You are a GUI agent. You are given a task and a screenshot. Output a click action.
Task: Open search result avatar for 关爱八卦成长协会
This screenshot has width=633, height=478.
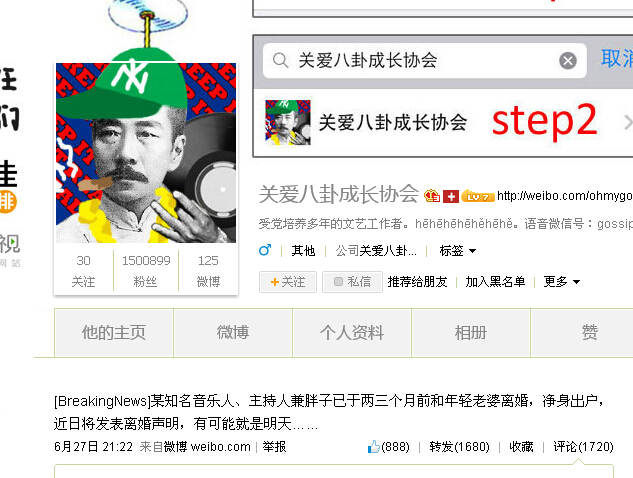288,122
